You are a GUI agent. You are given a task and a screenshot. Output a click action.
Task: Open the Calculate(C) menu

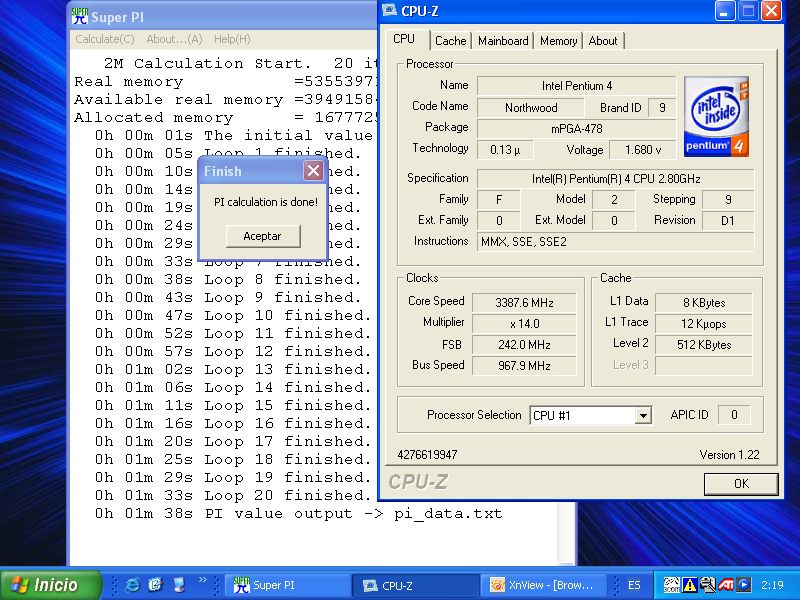[105, 39]
